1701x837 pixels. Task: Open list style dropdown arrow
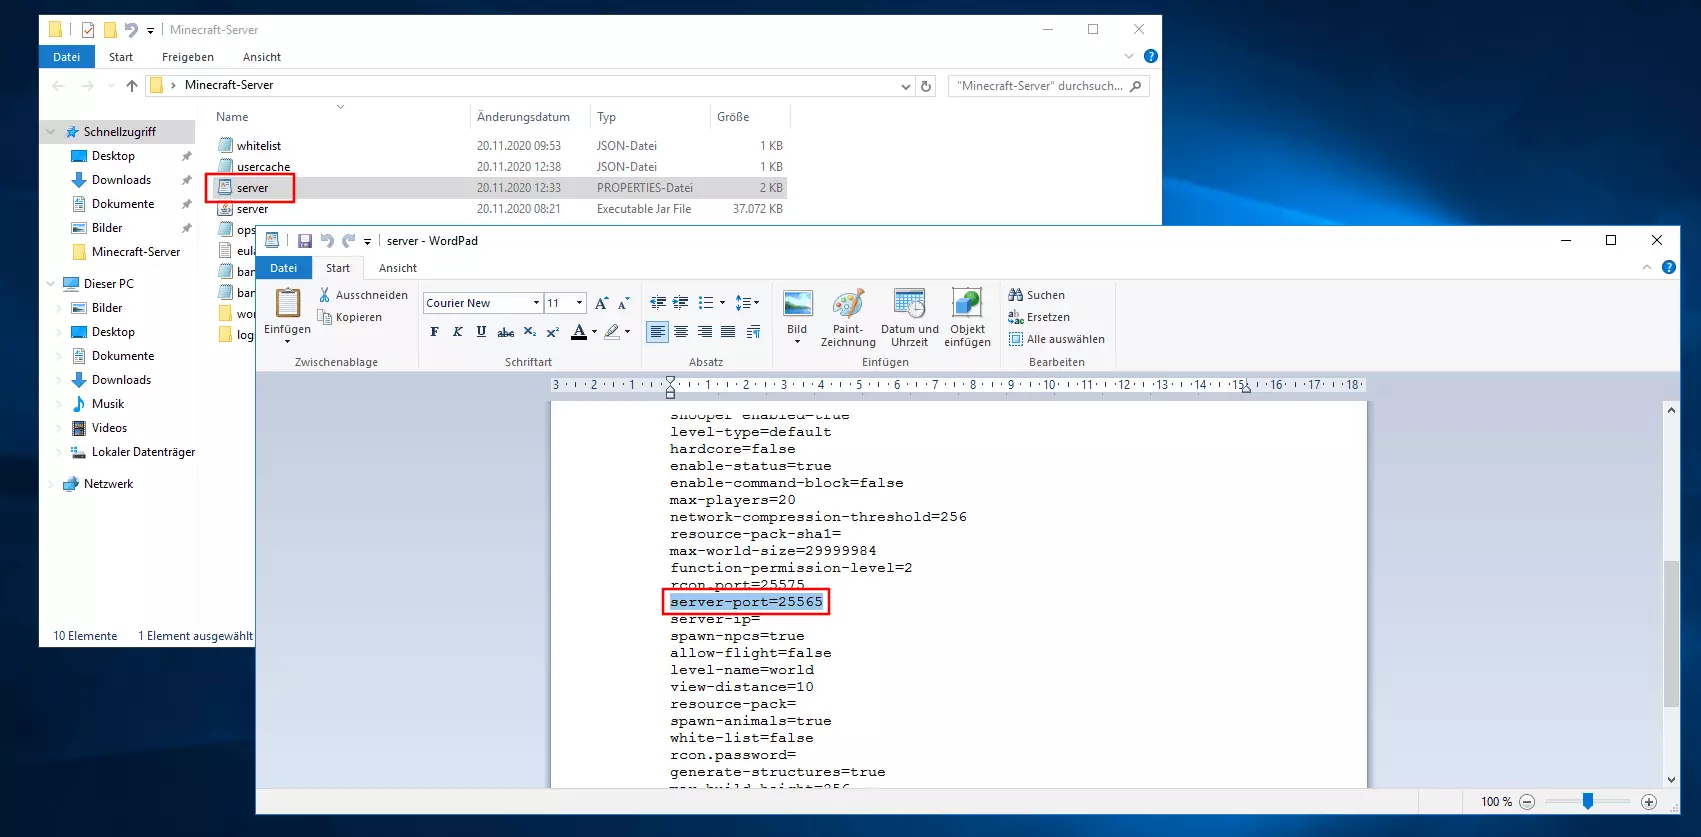[x=722, y=303]
